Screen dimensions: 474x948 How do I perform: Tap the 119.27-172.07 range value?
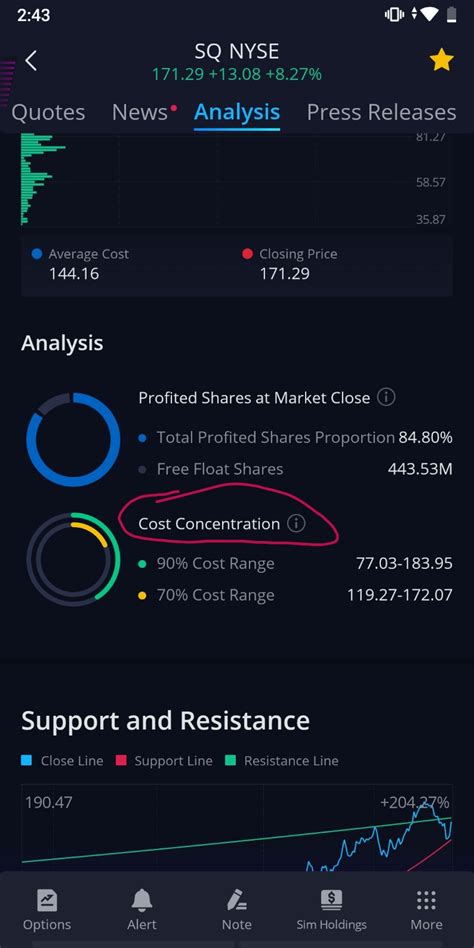tap(400, 595)
